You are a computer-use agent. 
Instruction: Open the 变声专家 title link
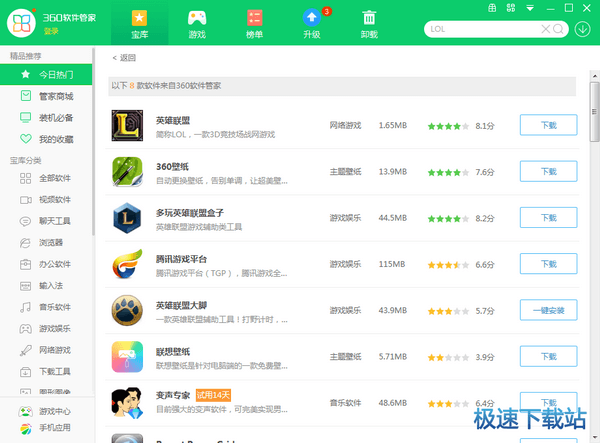pos(173,395)
